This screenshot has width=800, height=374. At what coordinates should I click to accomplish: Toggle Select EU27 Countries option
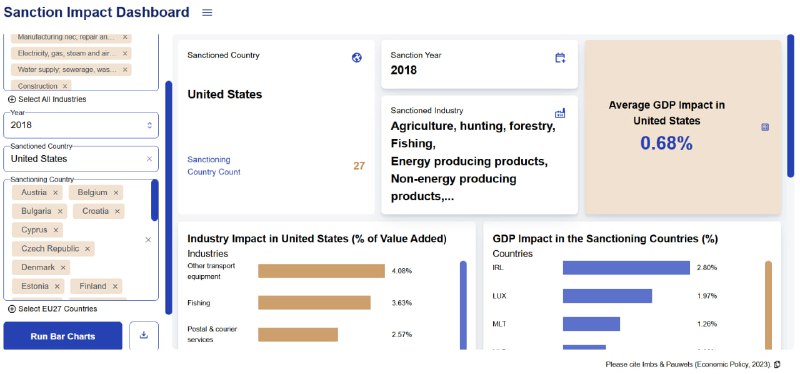pyautogui.click(x=53, y=309)
